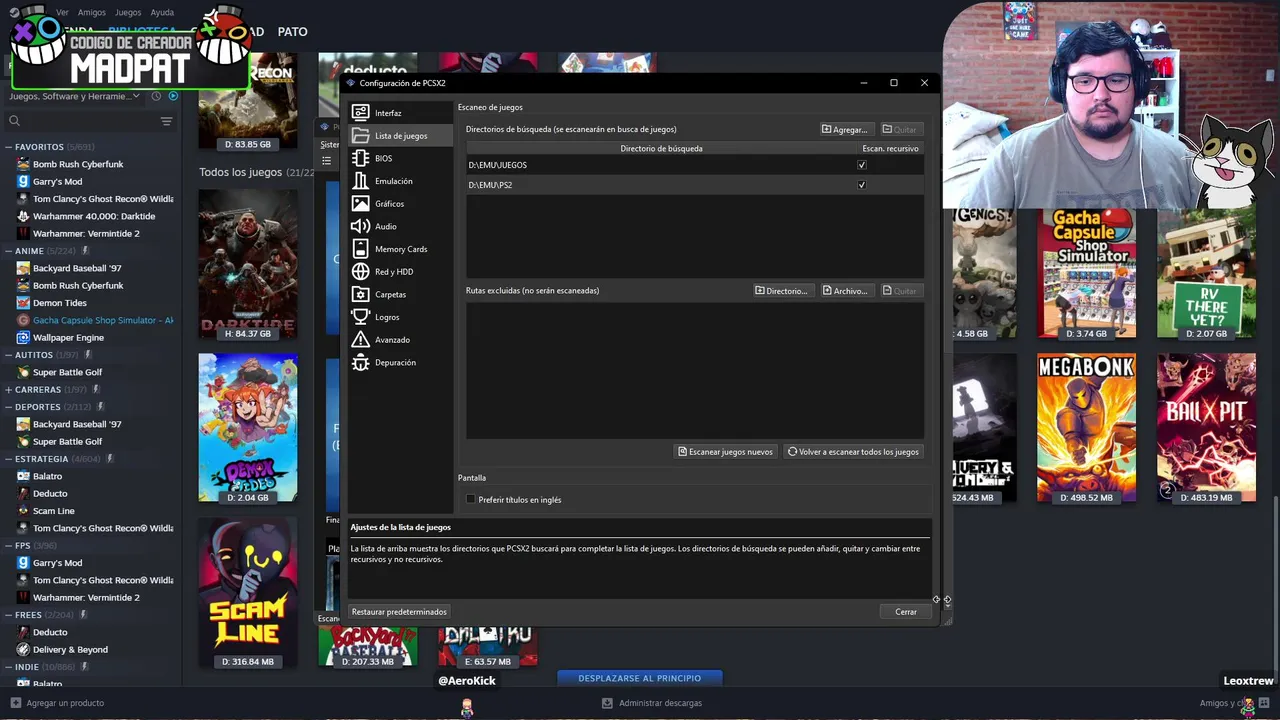Select Delivery & Beyond in Steam sidebar
The image size is (1280, 720).
(70, 650)
